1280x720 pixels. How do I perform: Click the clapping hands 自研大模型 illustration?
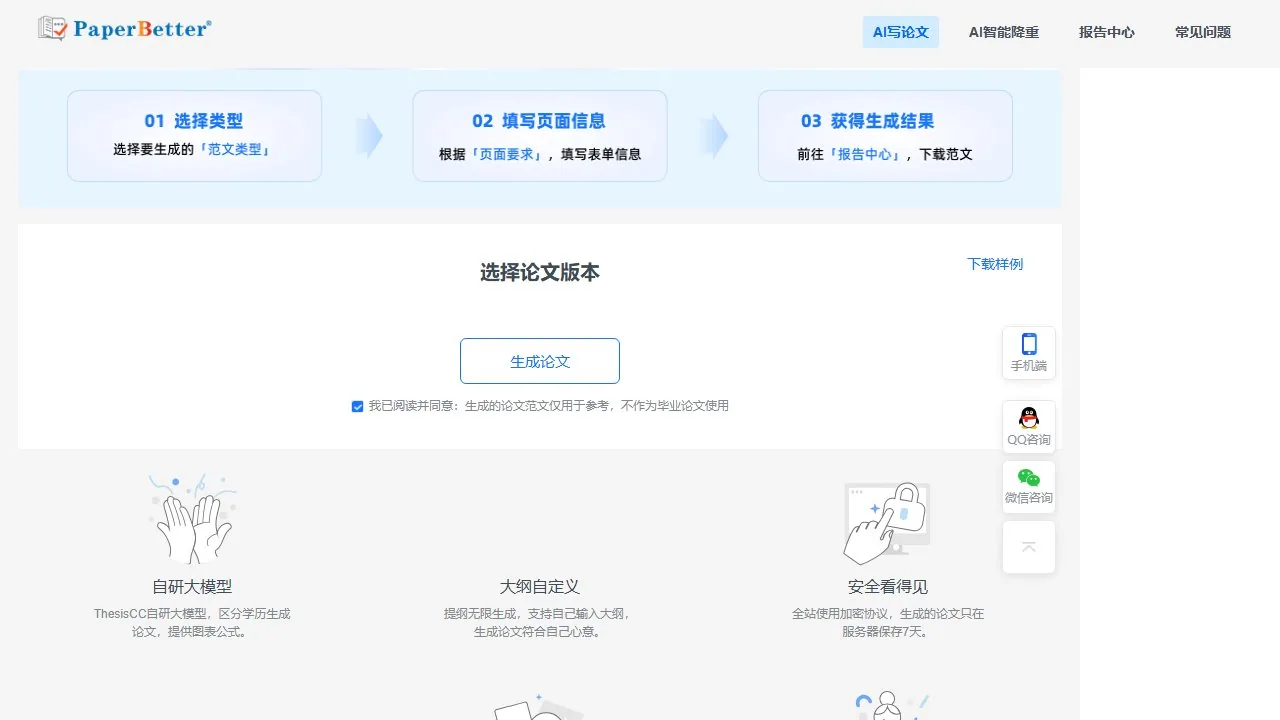tap(192, 518)
